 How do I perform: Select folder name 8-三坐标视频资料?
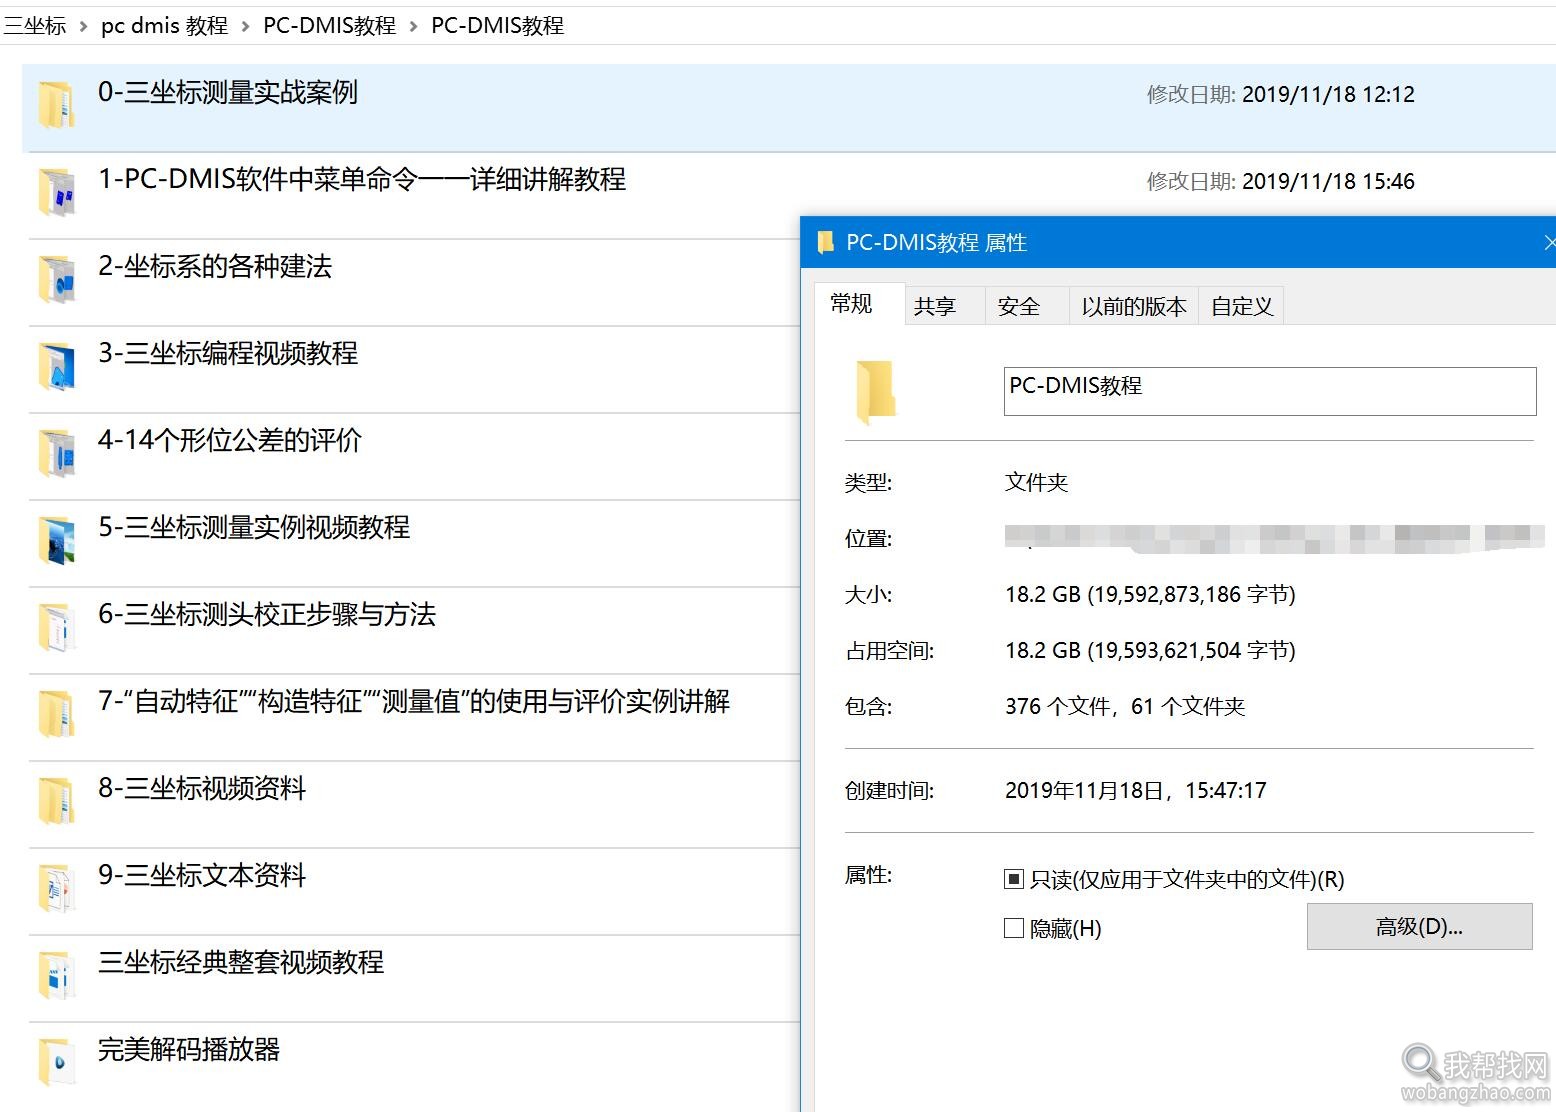(x=202, y=789)
